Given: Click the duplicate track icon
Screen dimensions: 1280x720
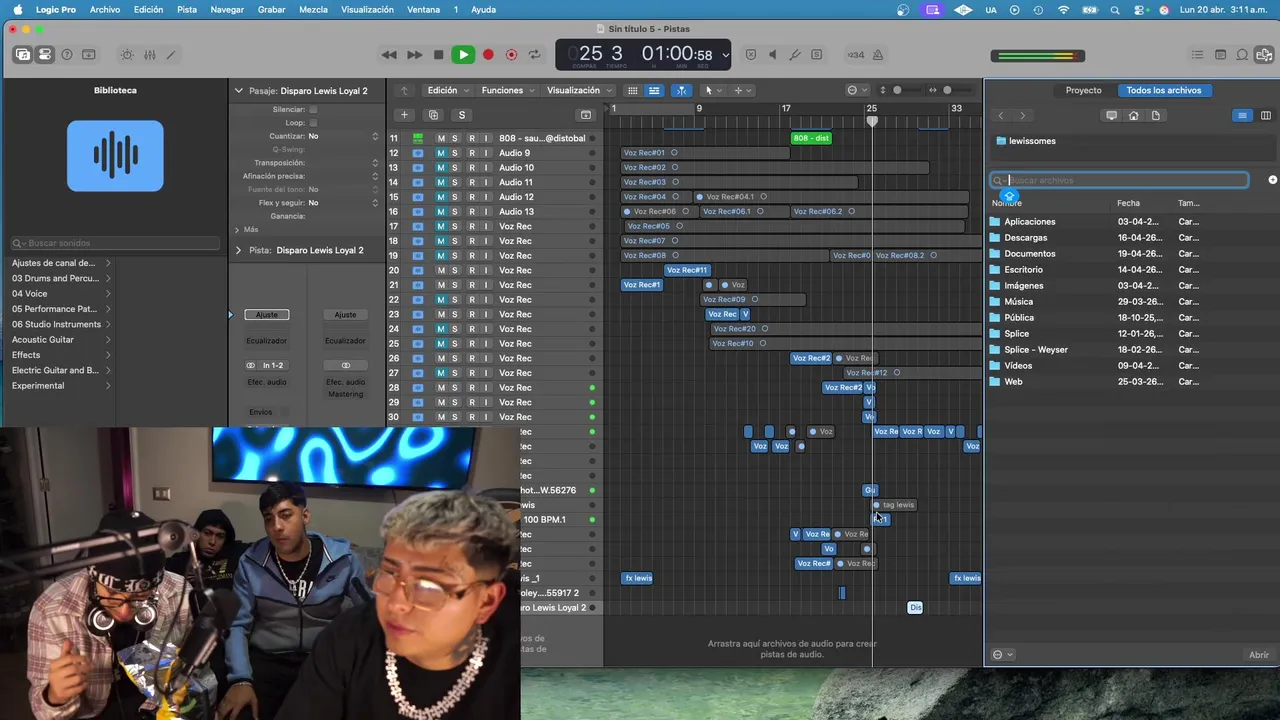Looking at the screenshot, I should tap(433, 115).
